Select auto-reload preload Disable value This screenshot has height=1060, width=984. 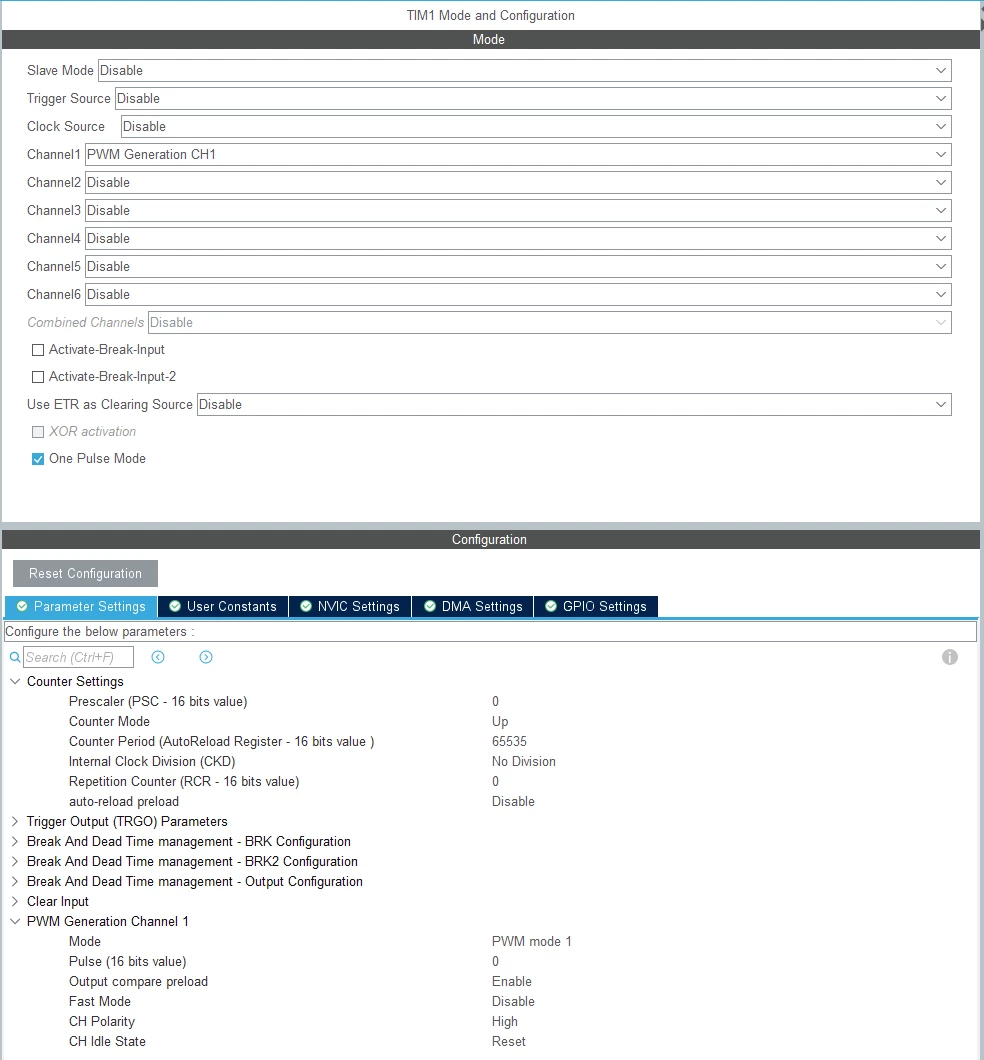(x=513, y=802)
